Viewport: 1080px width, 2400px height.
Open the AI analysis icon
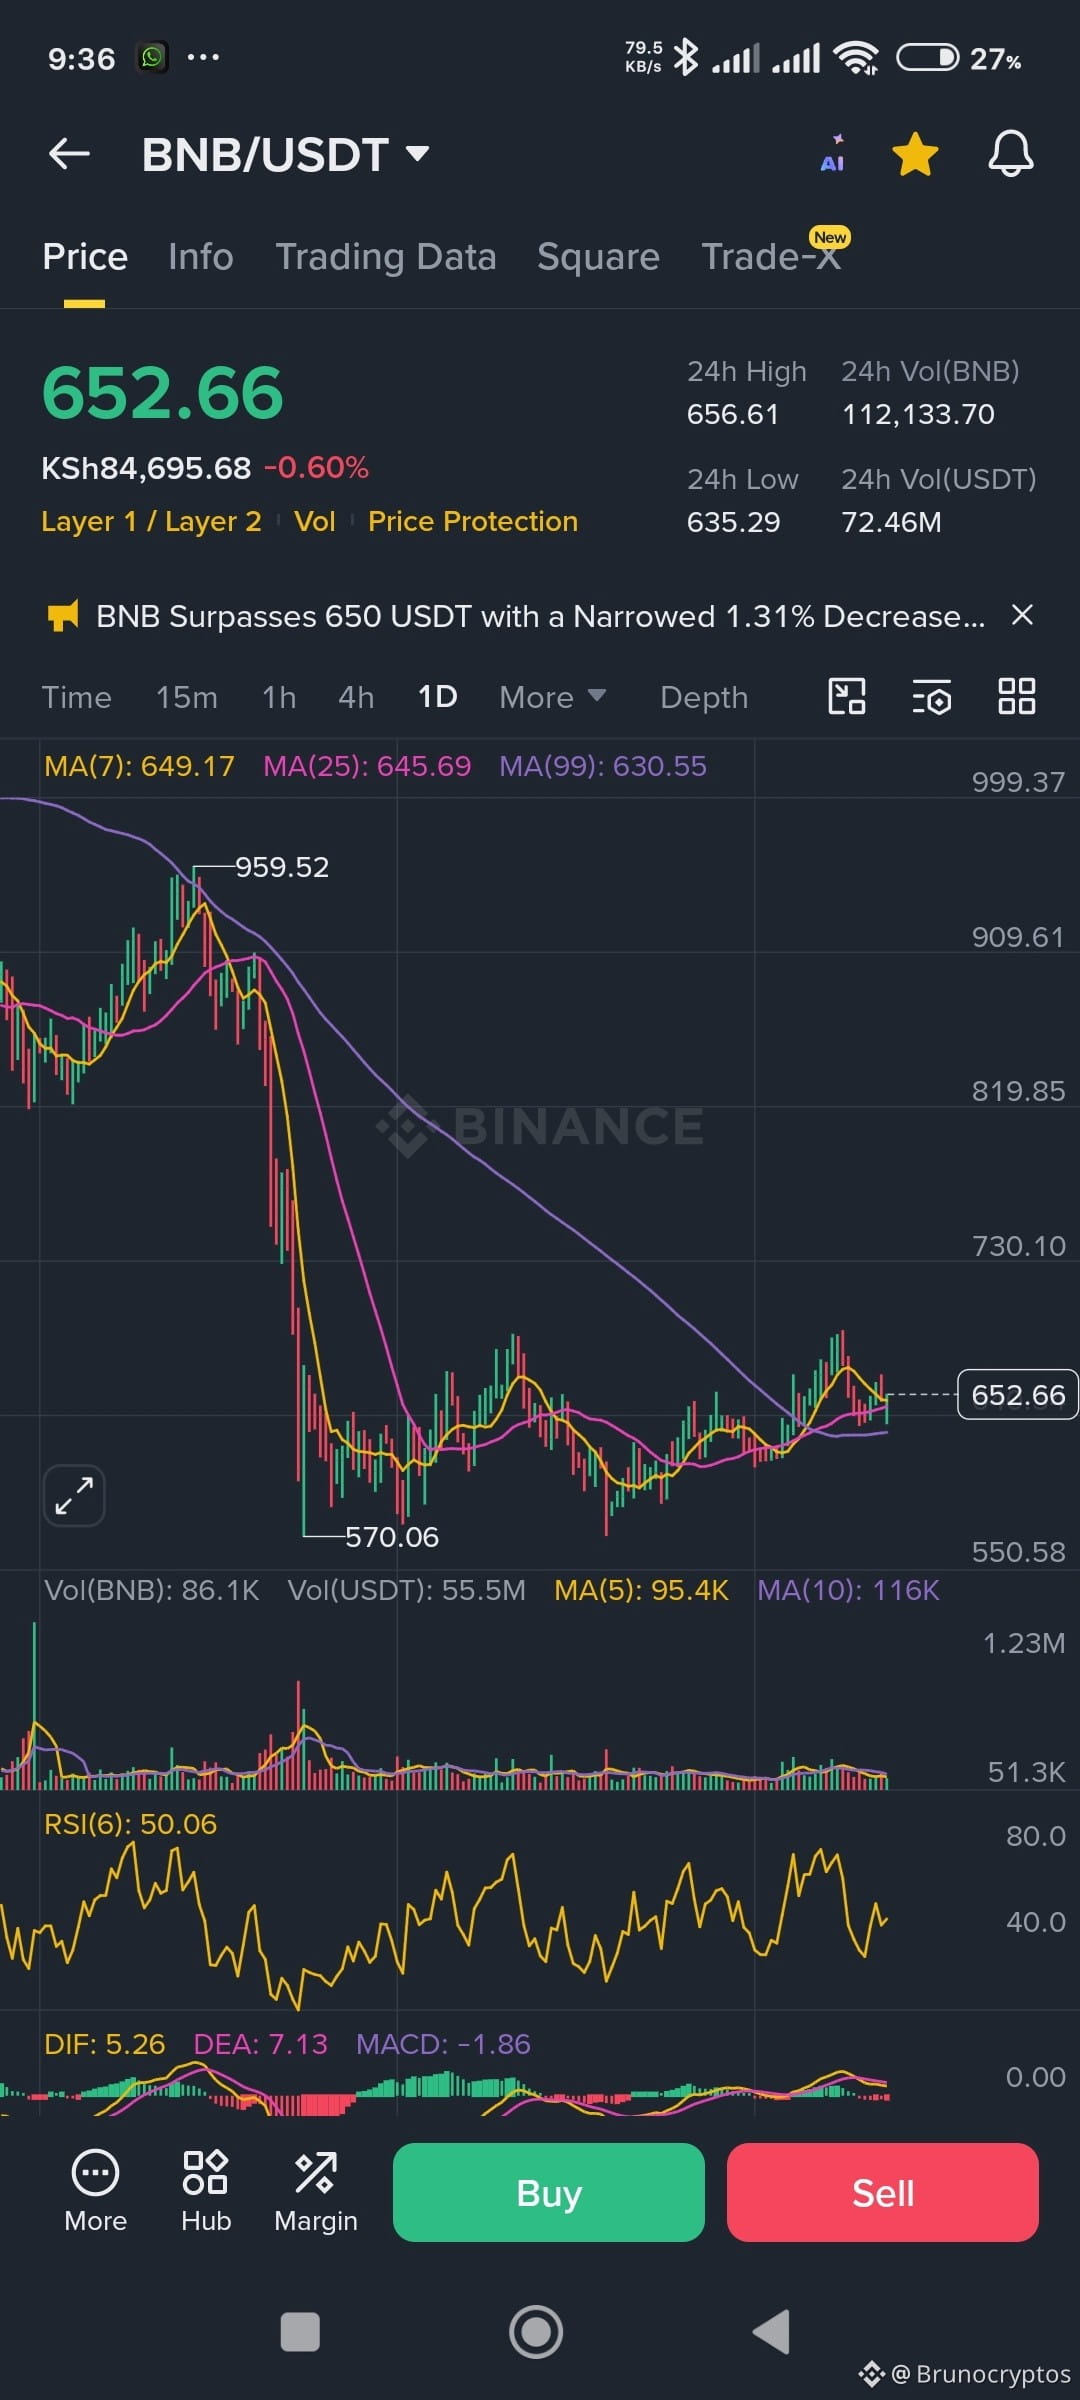coord(833,154)
